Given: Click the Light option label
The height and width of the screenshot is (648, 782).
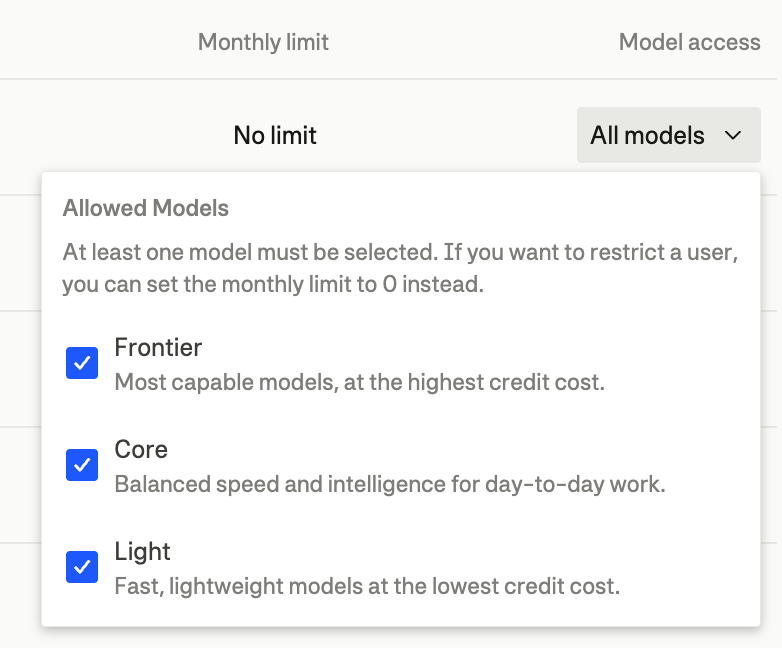Looking at the screenshot, I should coord(143,552).
